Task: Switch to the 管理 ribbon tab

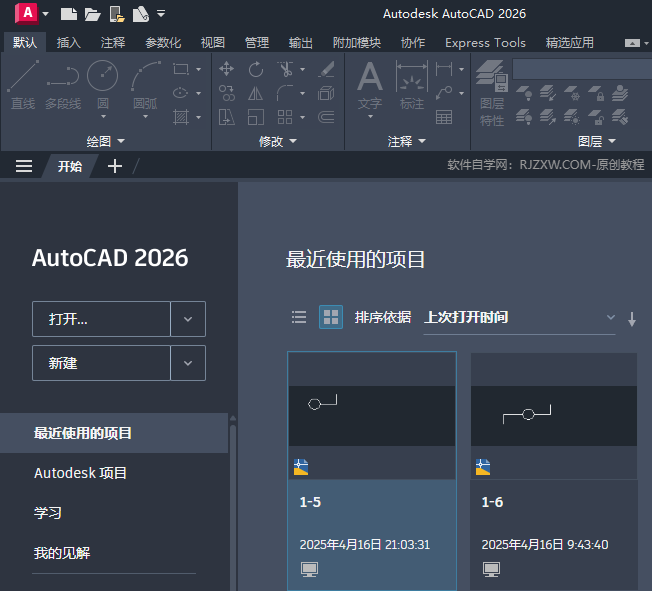Action: [257, 42]
